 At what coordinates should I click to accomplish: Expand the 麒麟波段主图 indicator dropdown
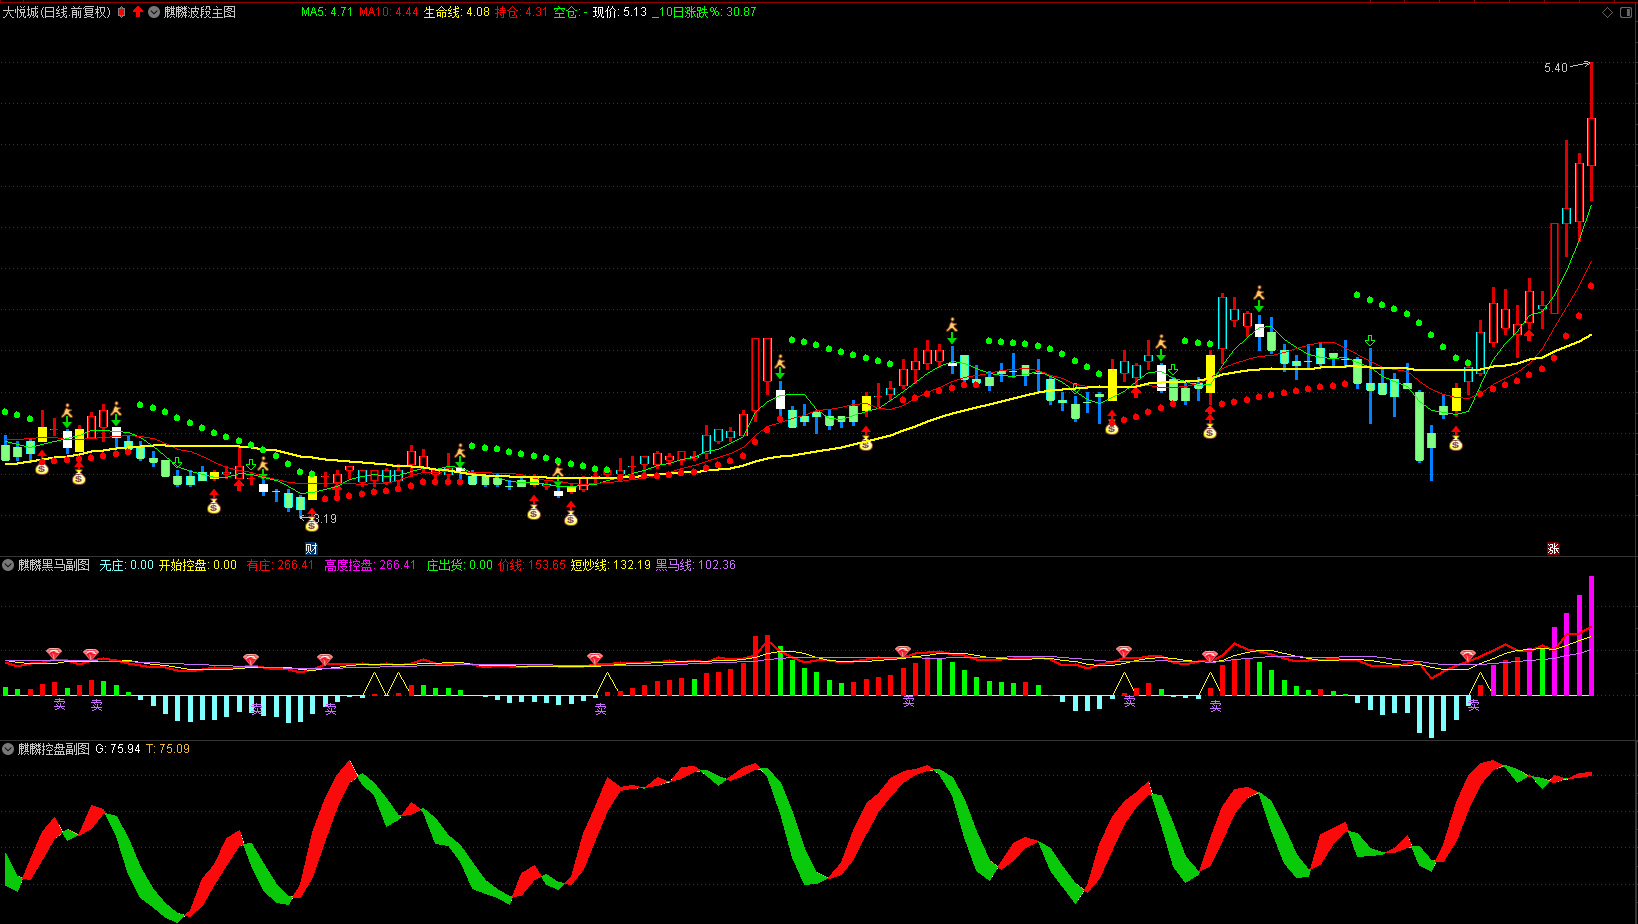(x=154, y=12)
